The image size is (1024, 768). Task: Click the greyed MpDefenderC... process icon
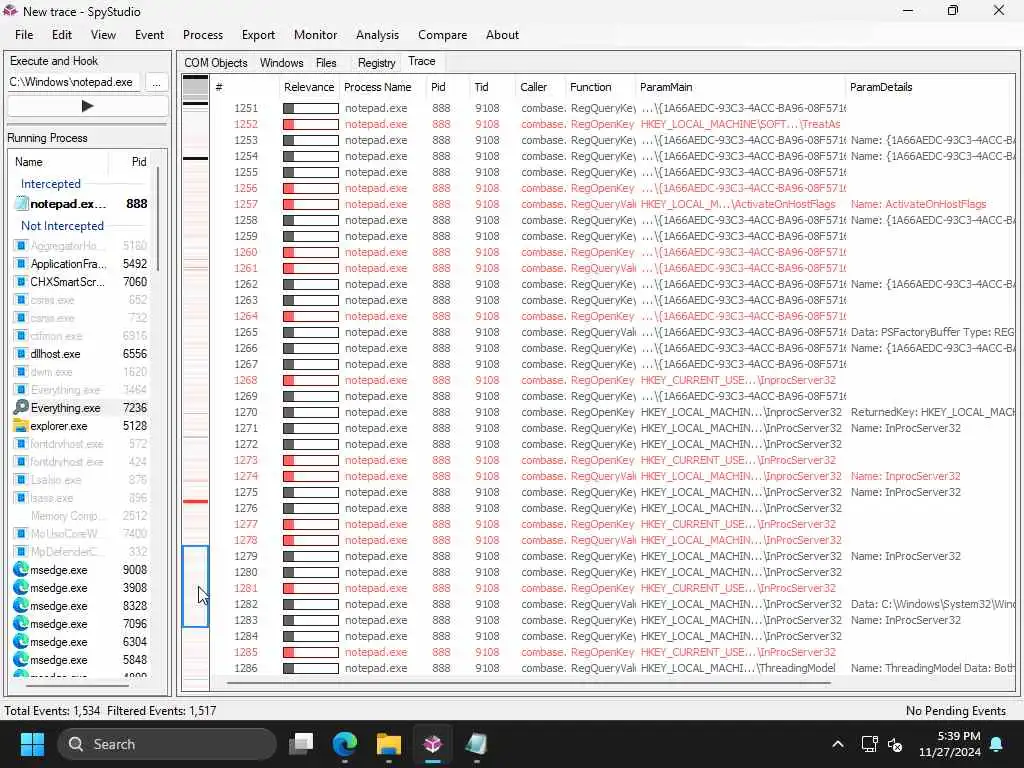(x=20, y=552)
